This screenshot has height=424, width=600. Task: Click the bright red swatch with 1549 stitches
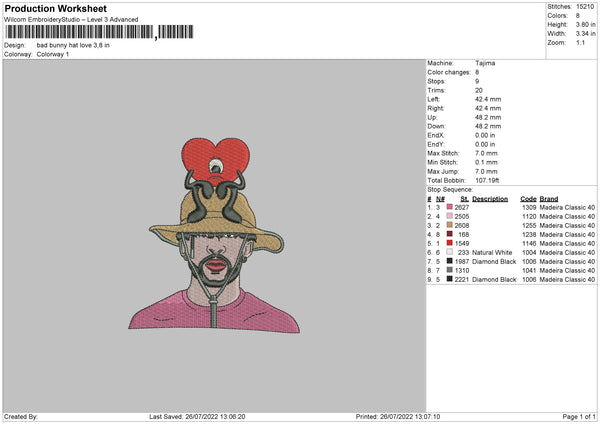click(450, 243)
